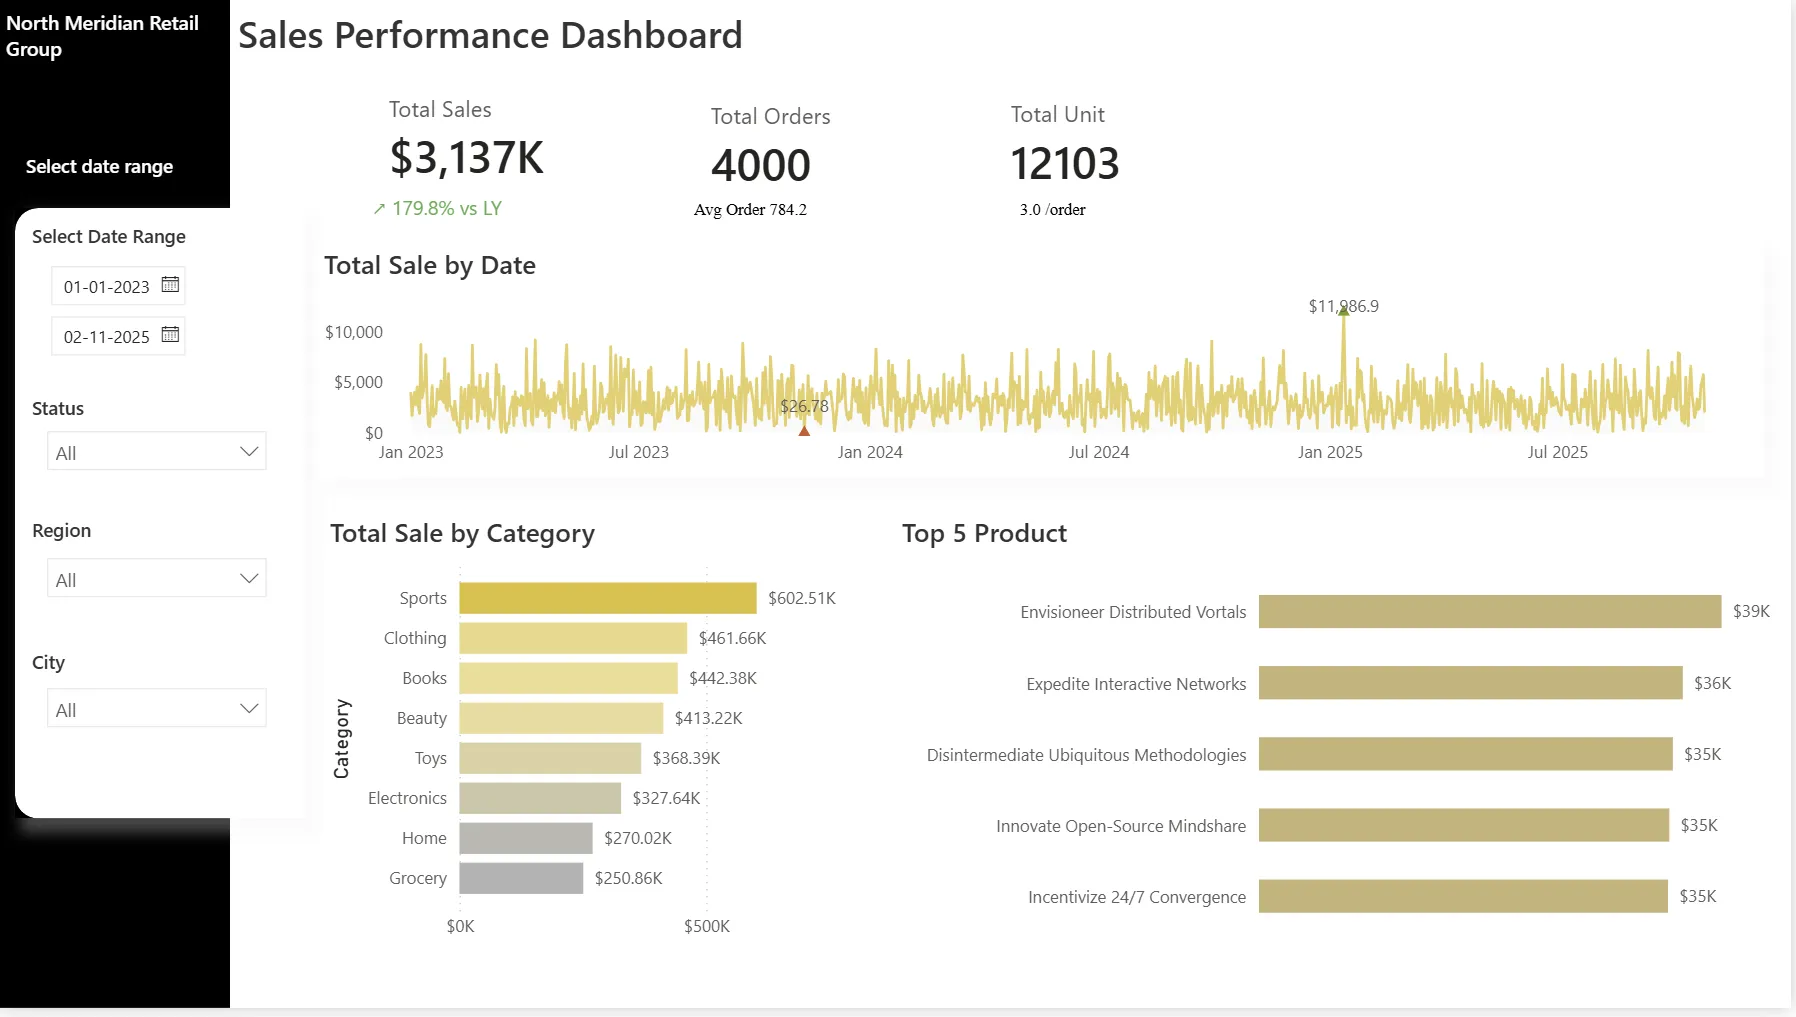Click the Jan 2024 axis label
Image resolution: width=1796 pixels, height=1017 pixels.
(870, 452)
